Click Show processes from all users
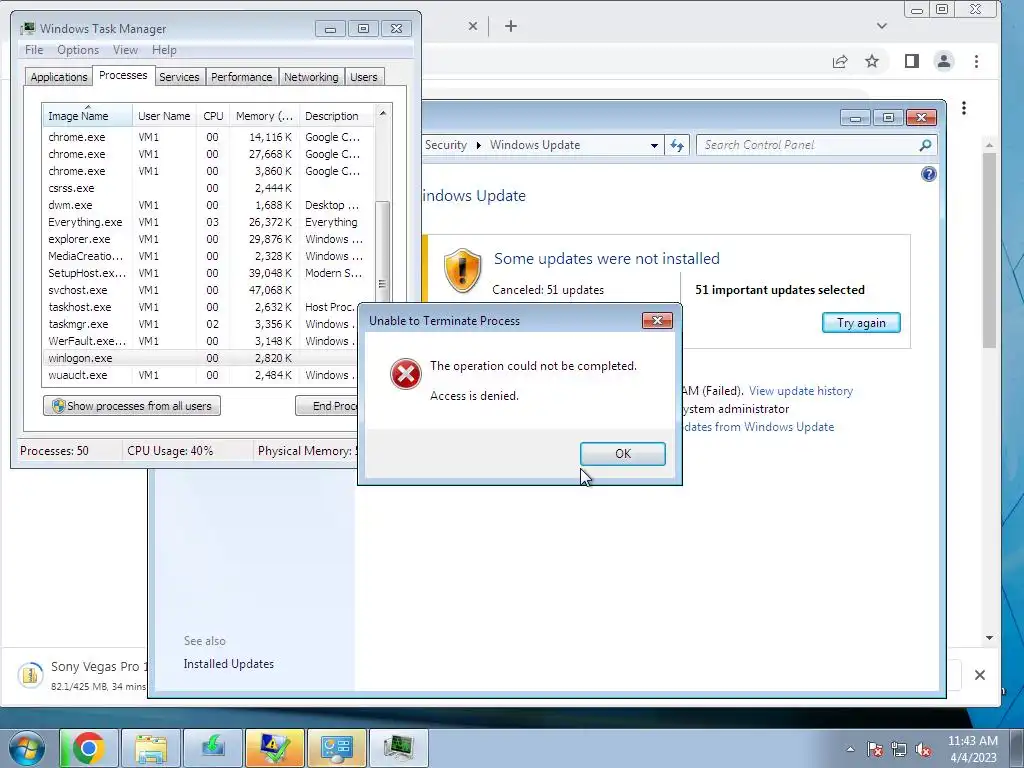 pyautogui.click(x=132, y=406)
